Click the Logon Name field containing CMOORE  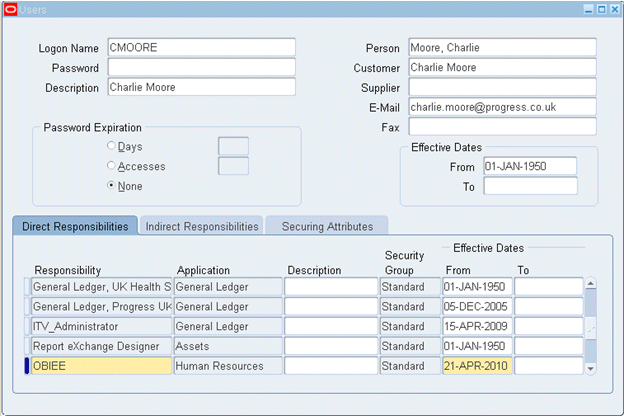coord(202,47)
